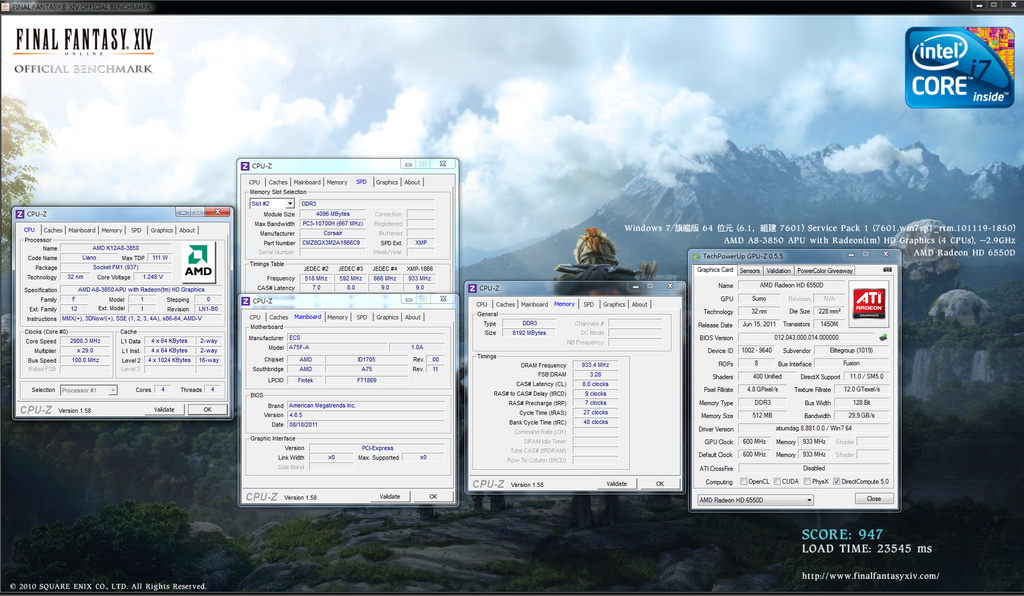
Task: Open the Memory tab in the CPU-Z Mainboard window
Action: pos(338,317)
